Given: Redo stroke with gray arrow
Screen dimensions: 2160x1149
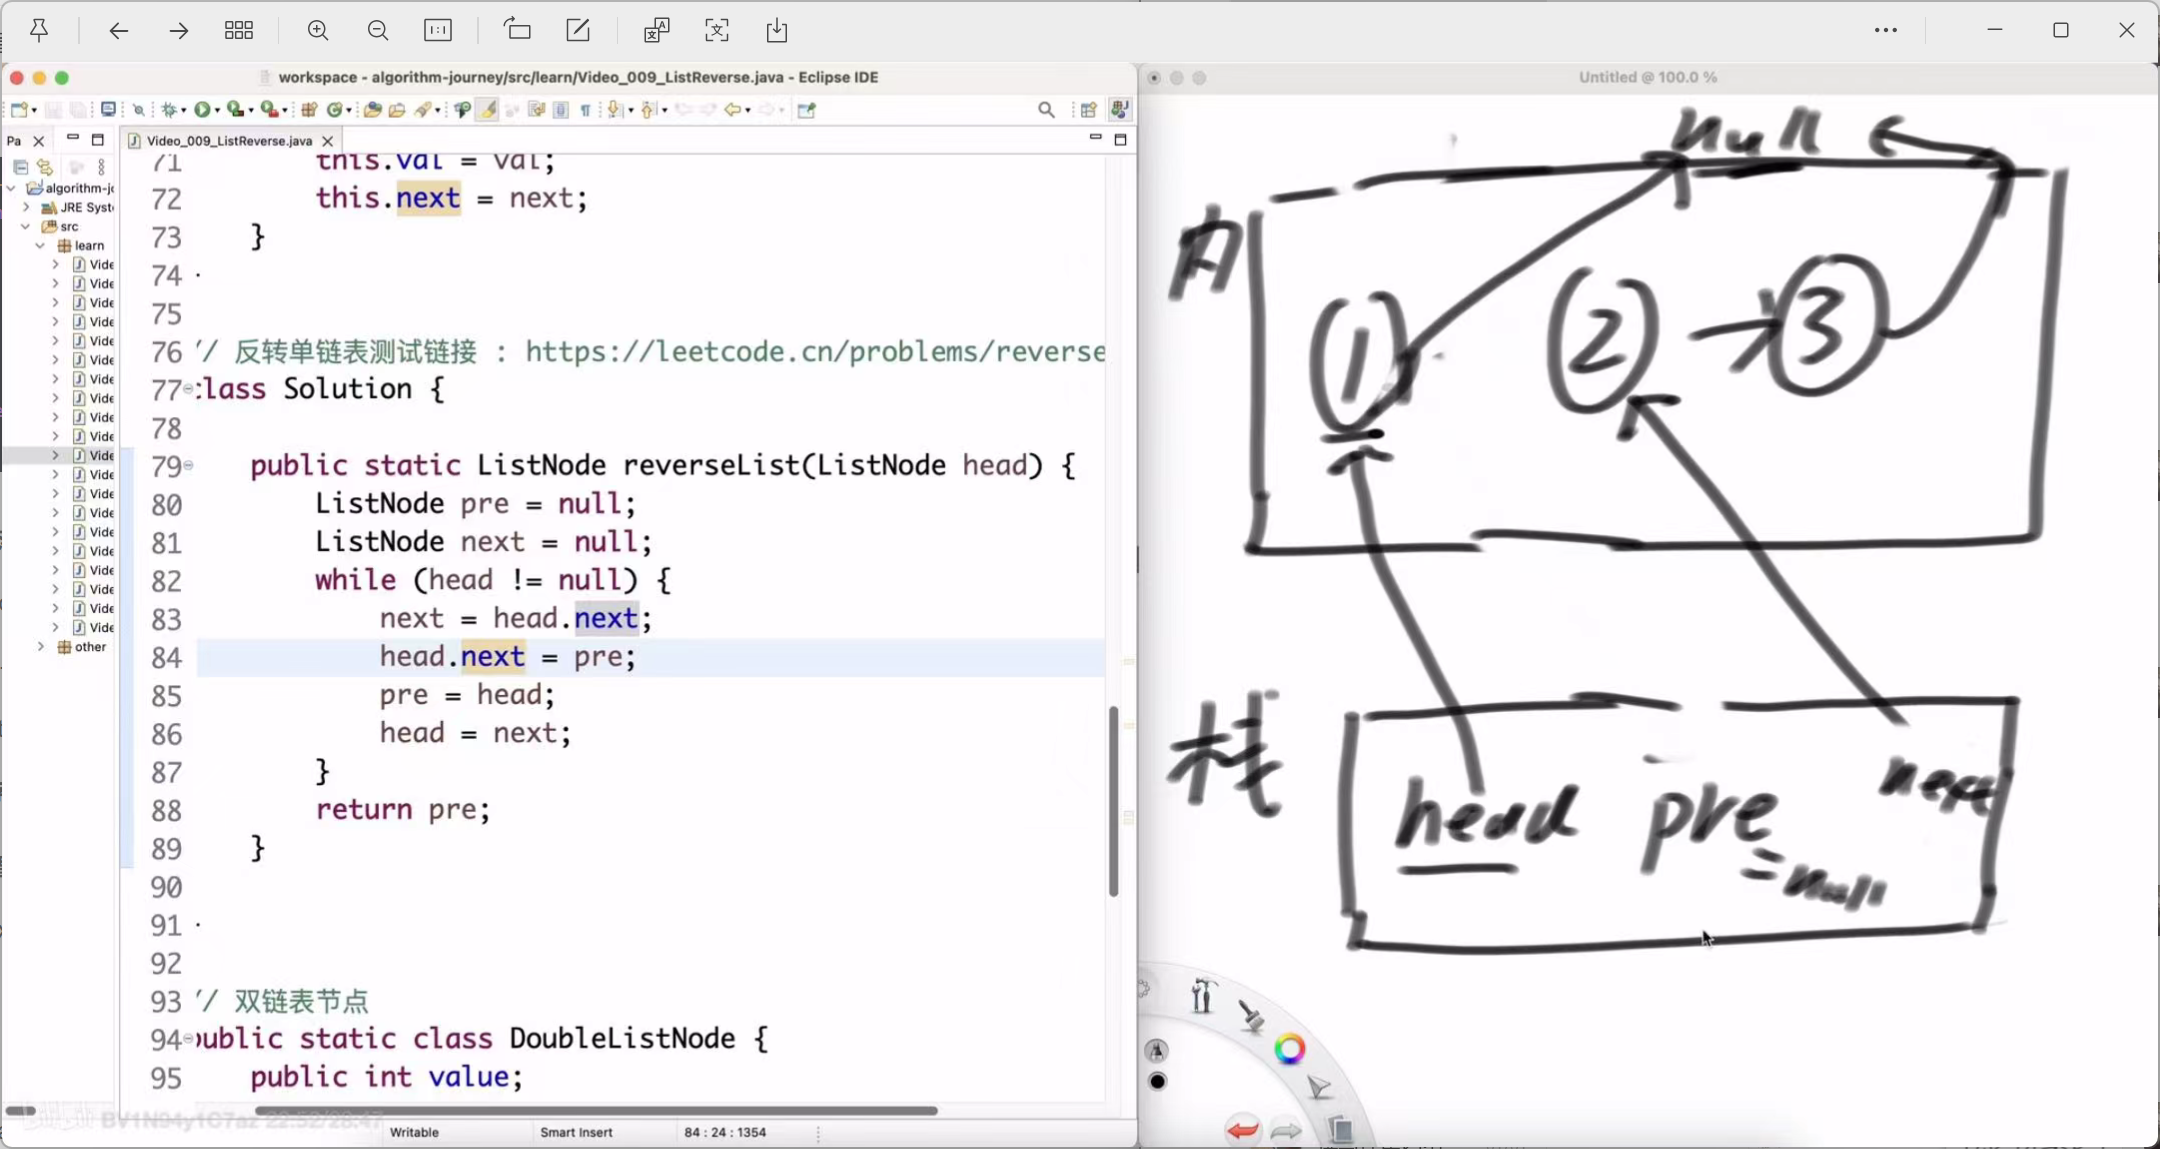Looking at the screenshot, I should pyautogui.click(x=1286, y=1131).
